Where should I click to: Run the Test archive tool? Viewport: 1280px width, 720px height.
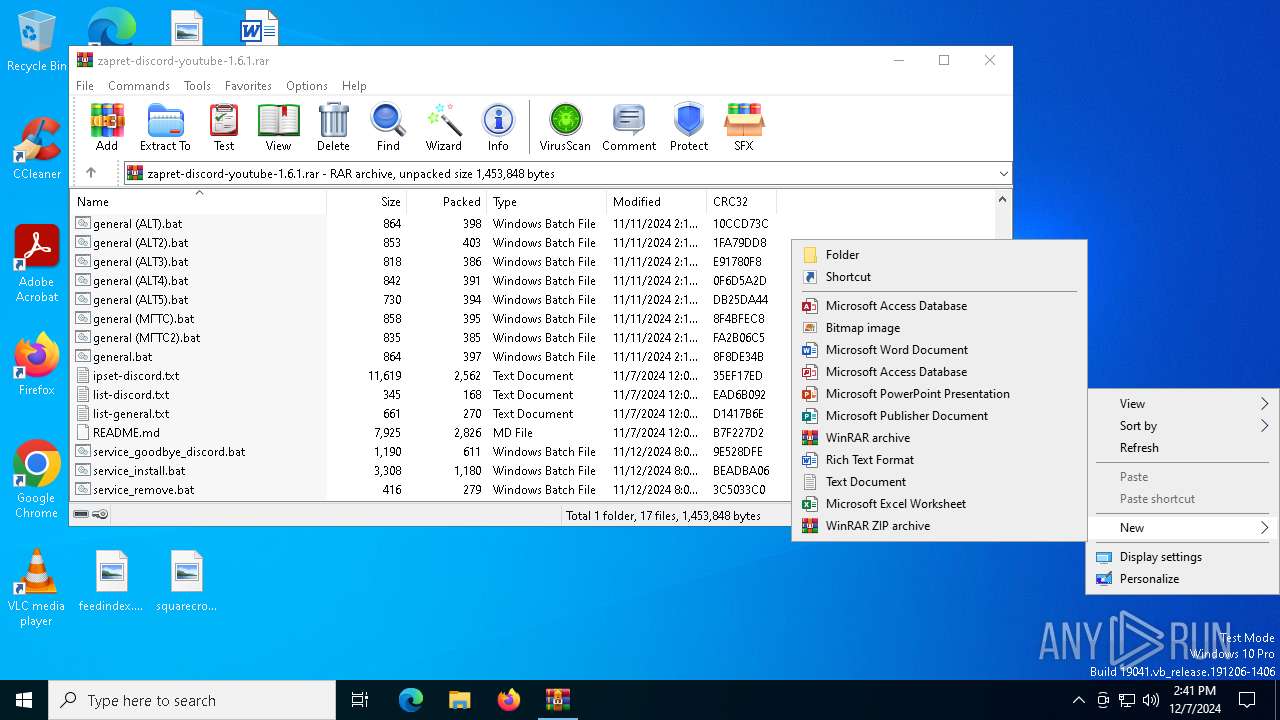pyautogui.click(x=224, y=127)
